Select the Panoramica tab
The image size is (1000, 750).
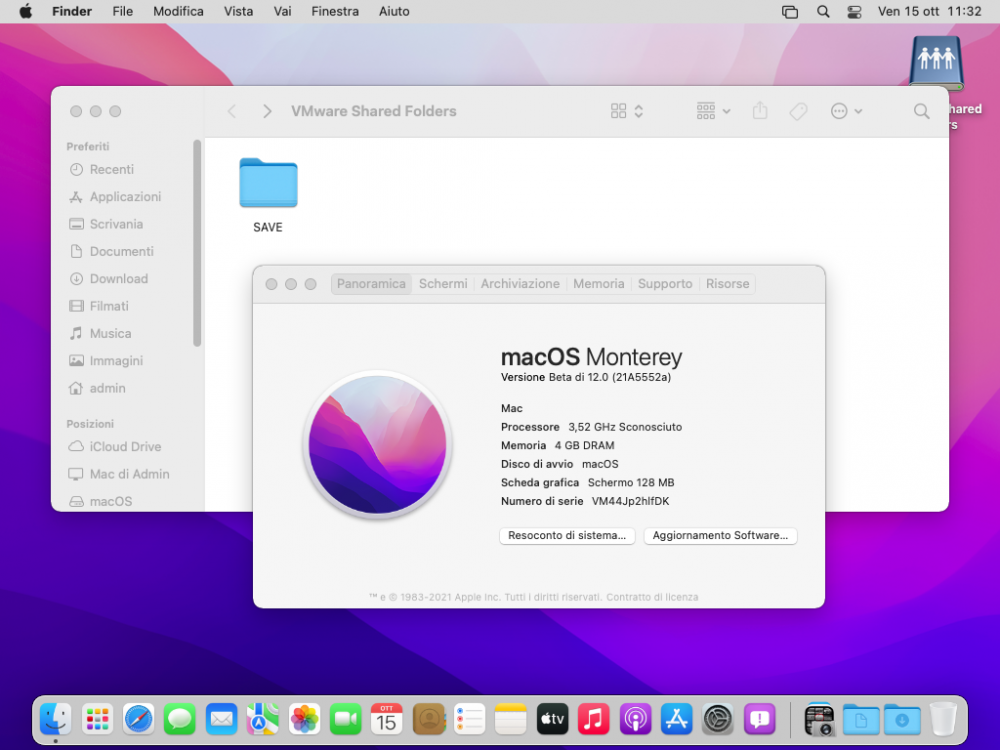[x=371, y=284]
